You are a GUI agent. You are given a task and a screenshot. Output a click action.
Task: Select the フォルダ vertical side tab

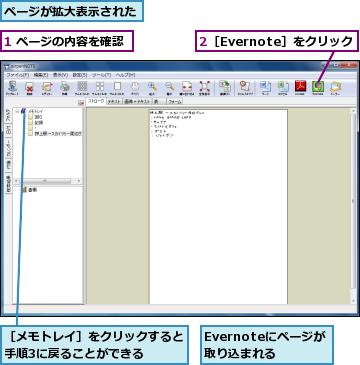tap(8, 116)
